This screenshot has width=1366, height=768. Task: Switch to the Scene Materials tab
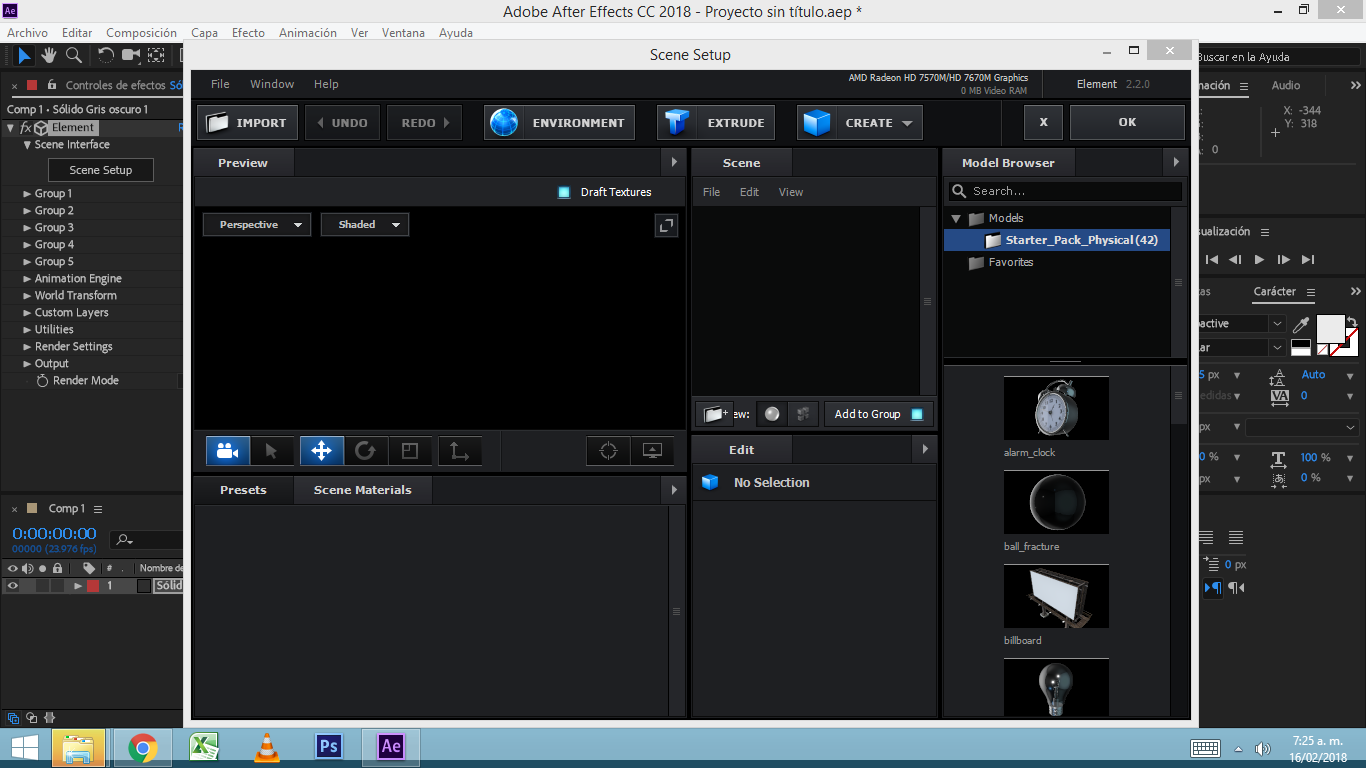tap(362, 490)
